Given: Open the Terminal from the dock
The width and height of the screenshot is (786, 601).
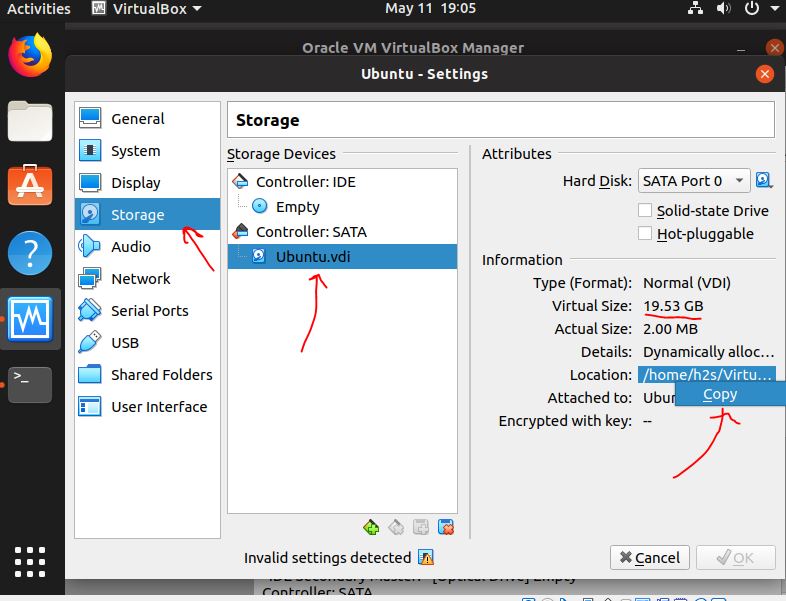Looking at the screenshot, I should 30,384.
